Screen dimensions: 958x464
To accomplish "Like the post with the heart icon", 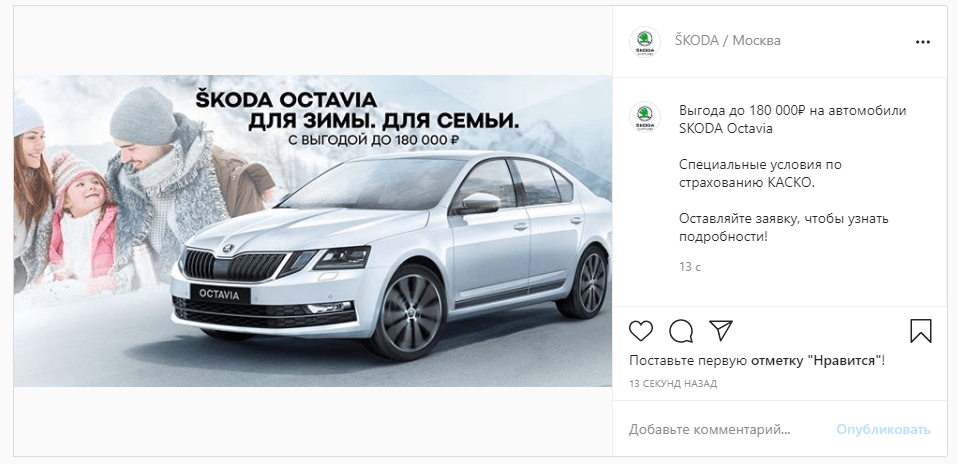I will 641,331.
